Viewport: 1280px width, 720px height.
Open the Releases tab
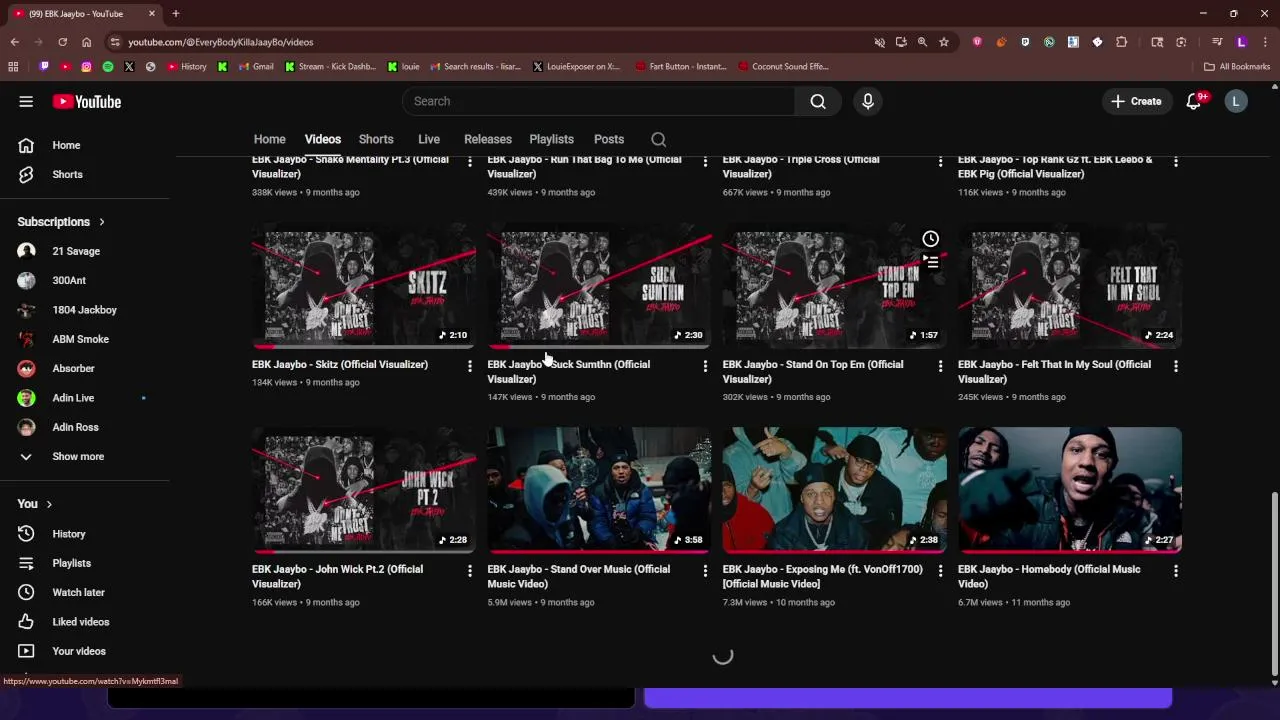[488, 139]
